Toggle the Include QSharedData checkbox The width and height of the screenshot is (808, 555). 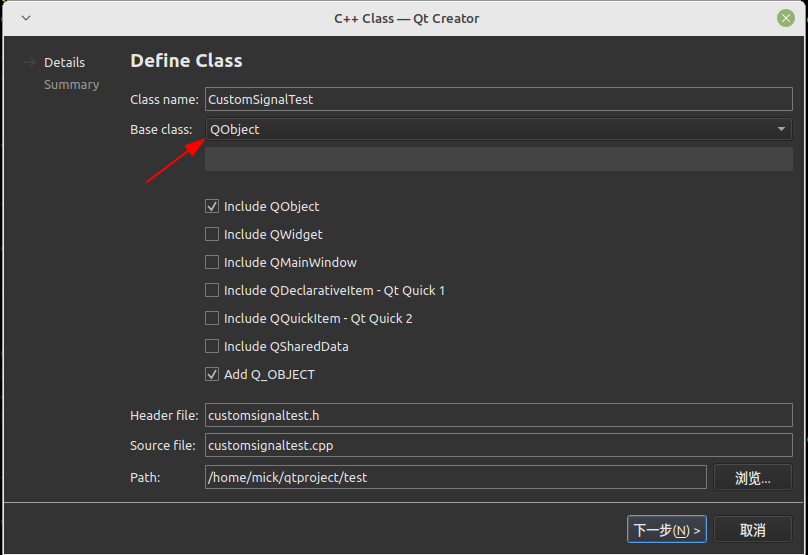[x=212, y=347]
